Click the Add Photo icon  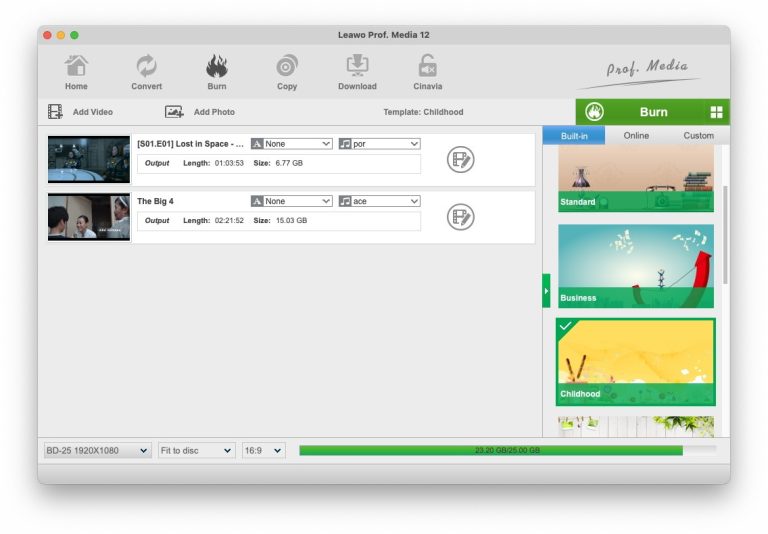pos(174,112)
